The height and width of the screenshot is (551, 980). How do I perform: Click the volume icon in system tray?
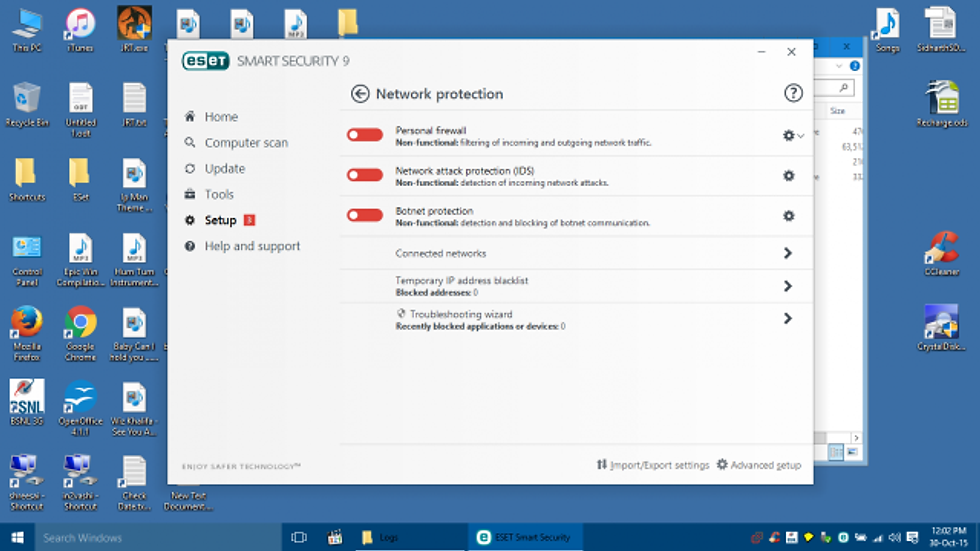(x=895, y=538)
